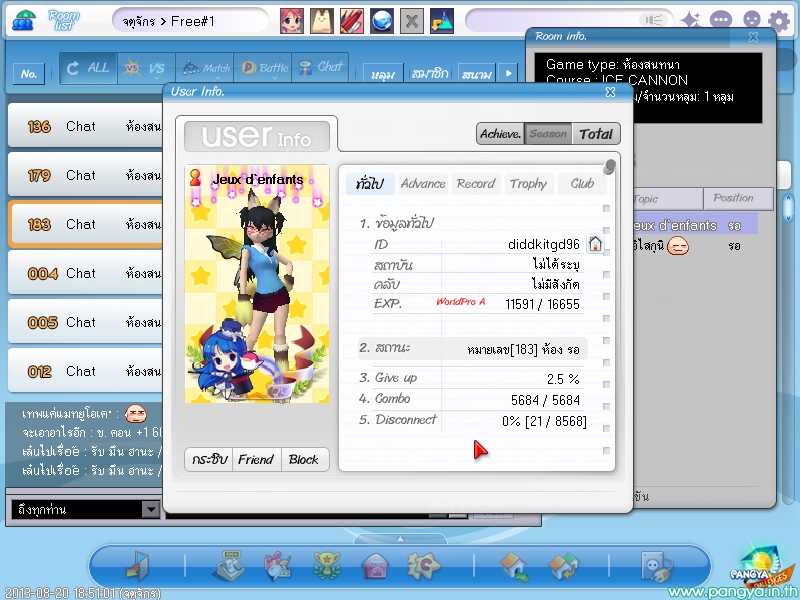Click the house with green arrow icon
Screen dimensions: 800x600
514,566
